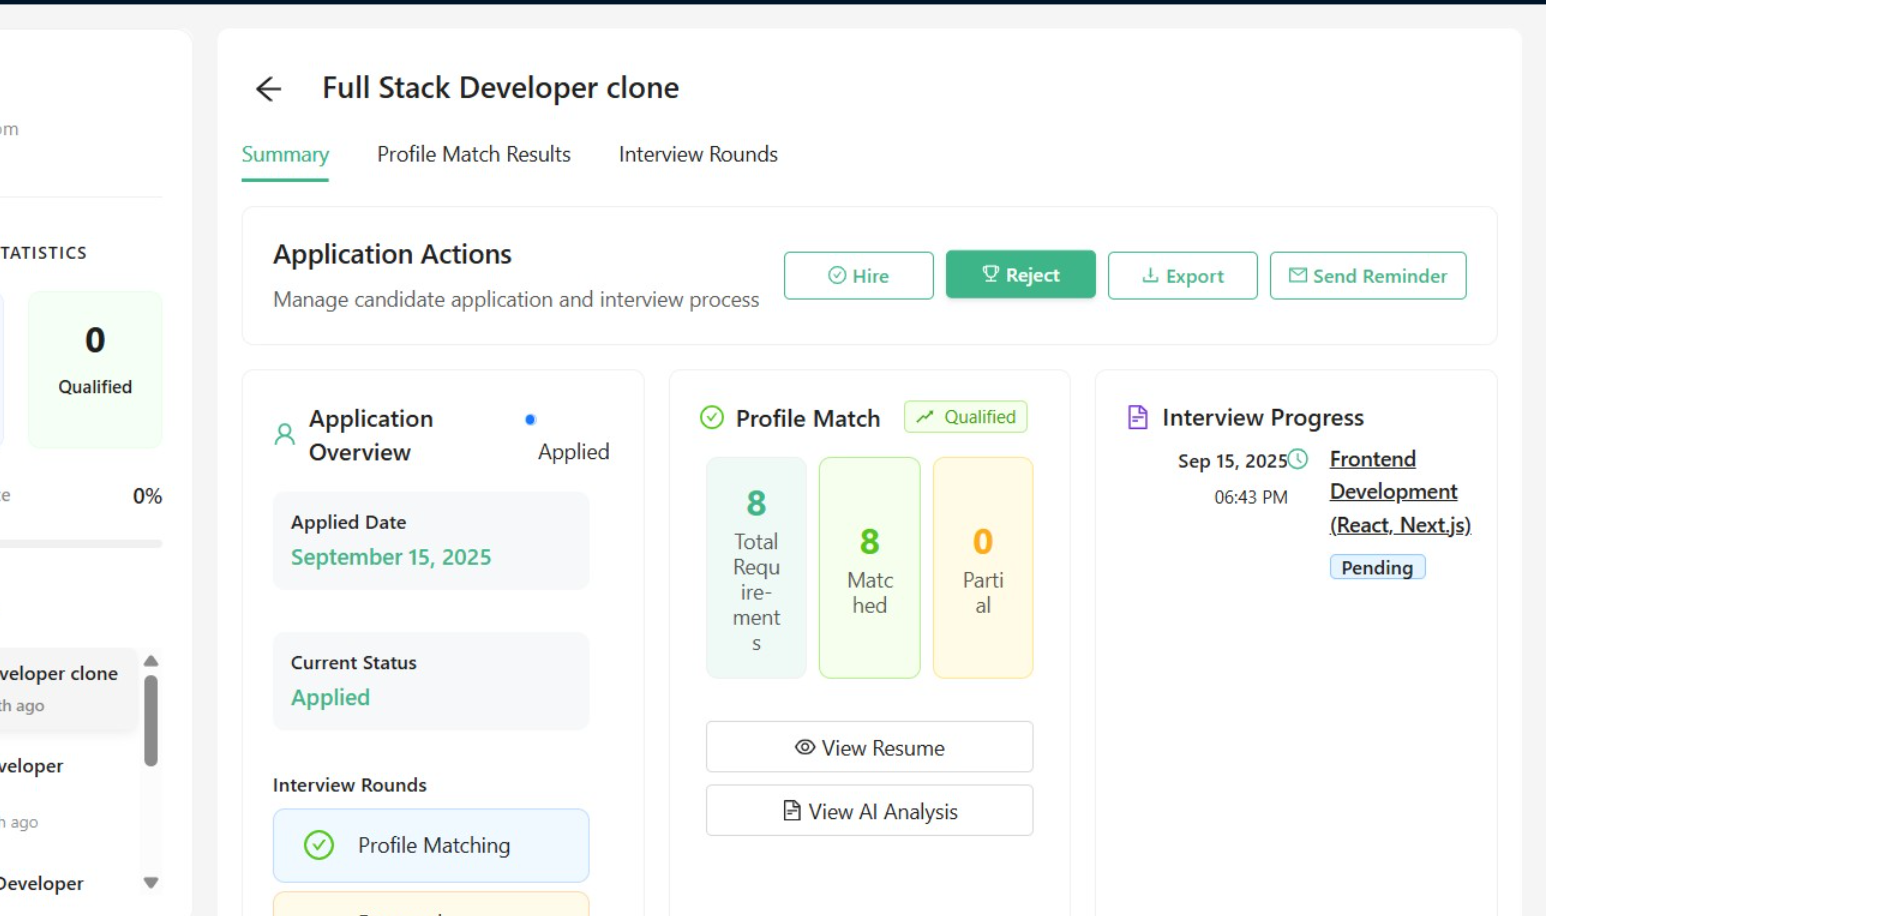The width and height of the screenshot is (1904, 916).
Task: Click the Qualified trend badge
Action: click(x=965, y=417)
